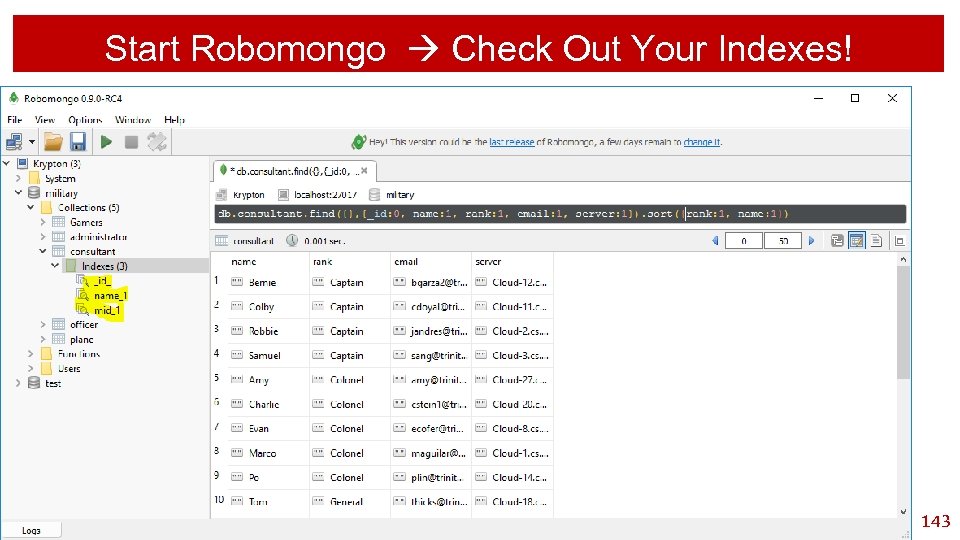Expand the test database node
960x540 pixels.
[x=18, y=383]
